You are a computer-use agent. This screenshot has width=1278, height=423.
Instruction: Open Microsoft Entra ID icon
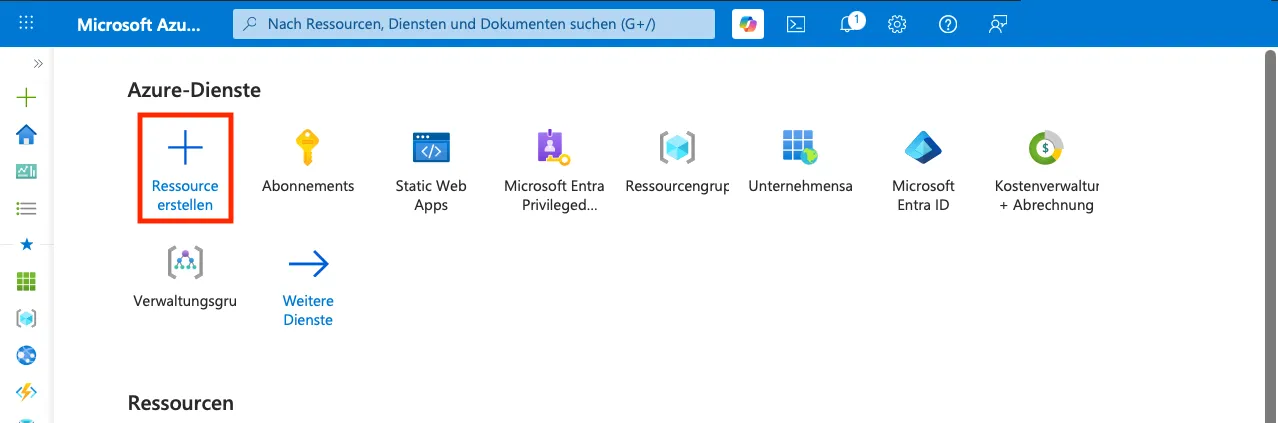tap(923, 147)
